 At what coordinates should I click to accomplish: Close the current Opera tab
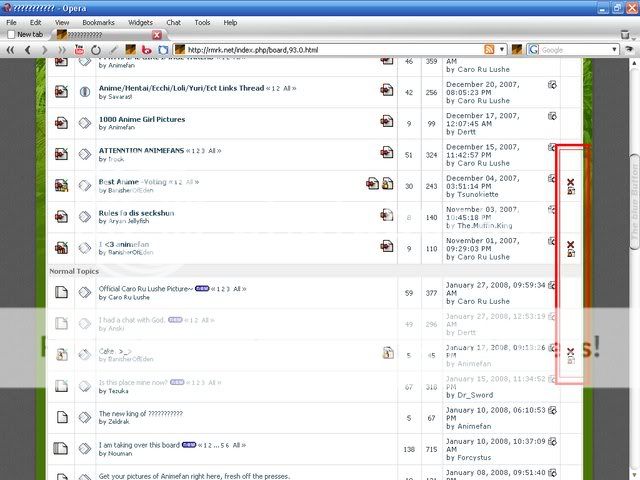[x=157, y=34]
